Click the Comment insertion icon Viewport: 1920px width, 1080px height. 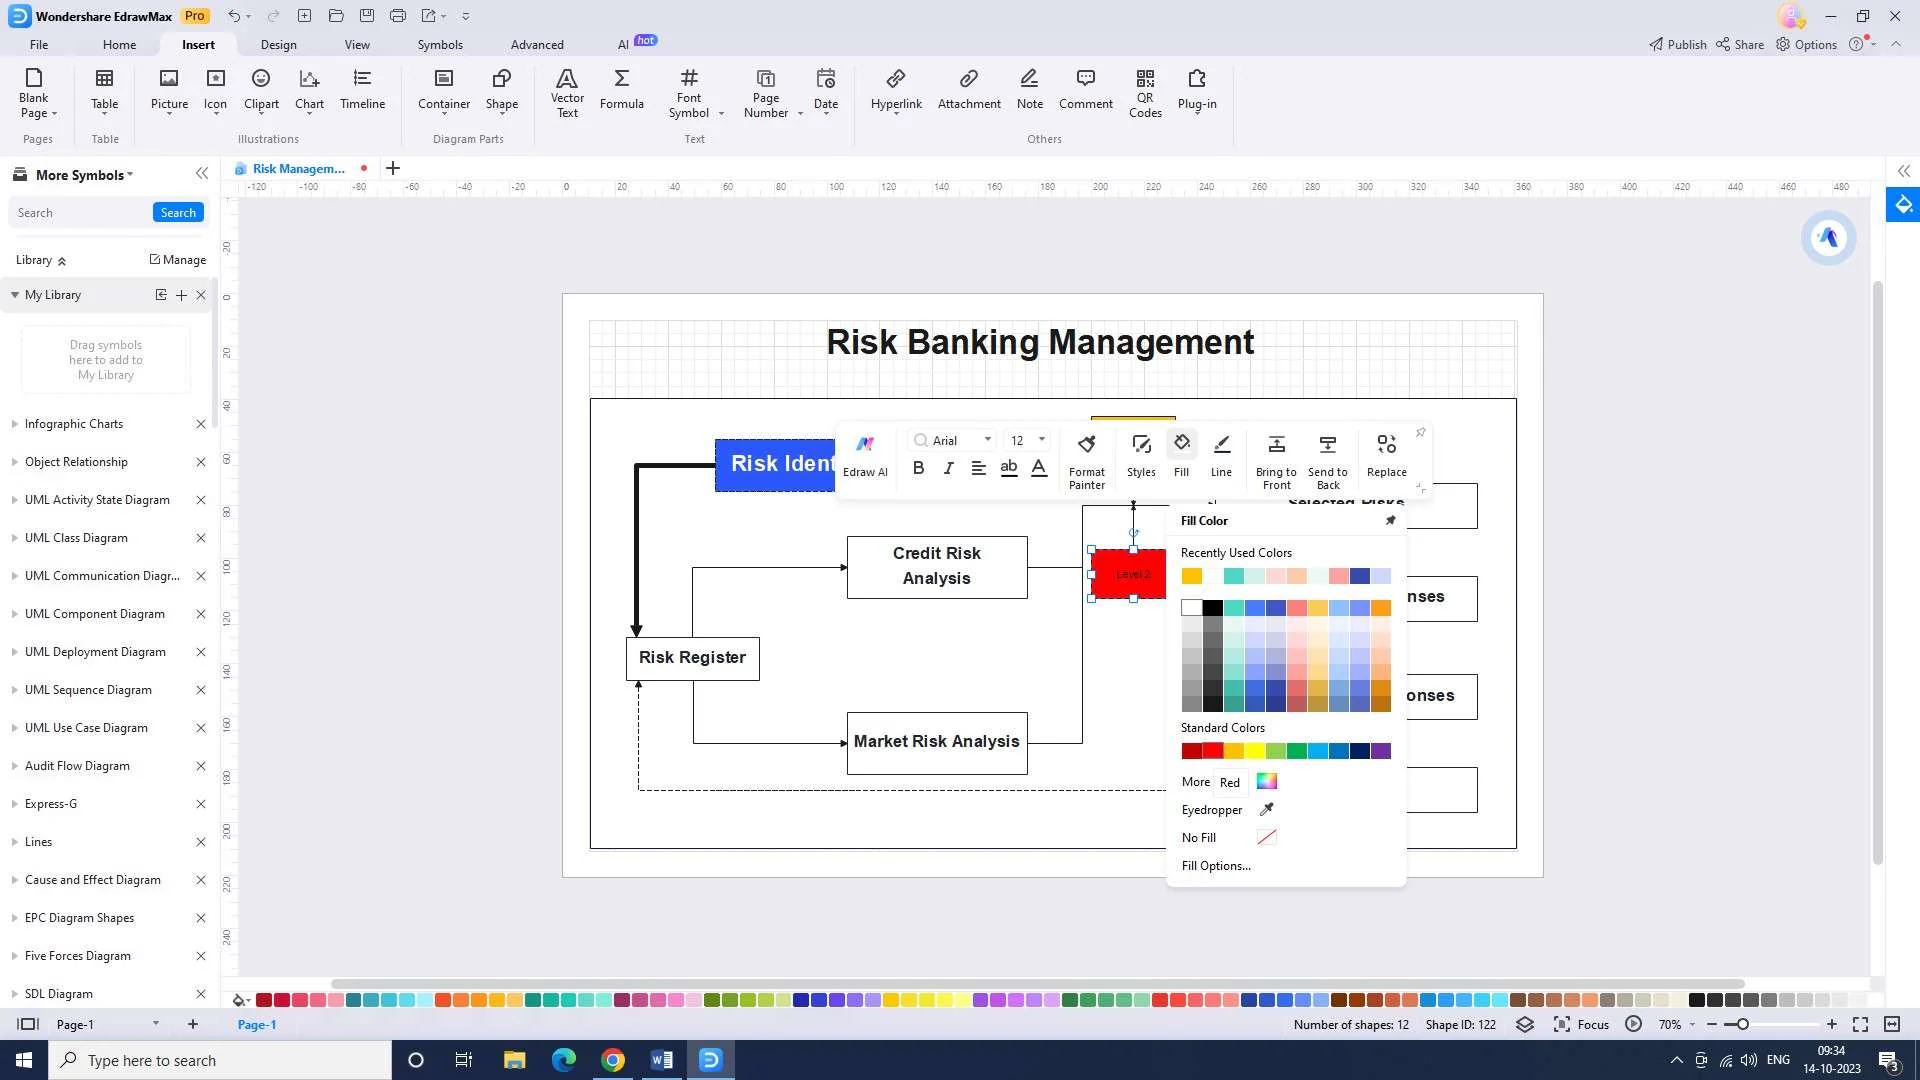point(1085,88)
